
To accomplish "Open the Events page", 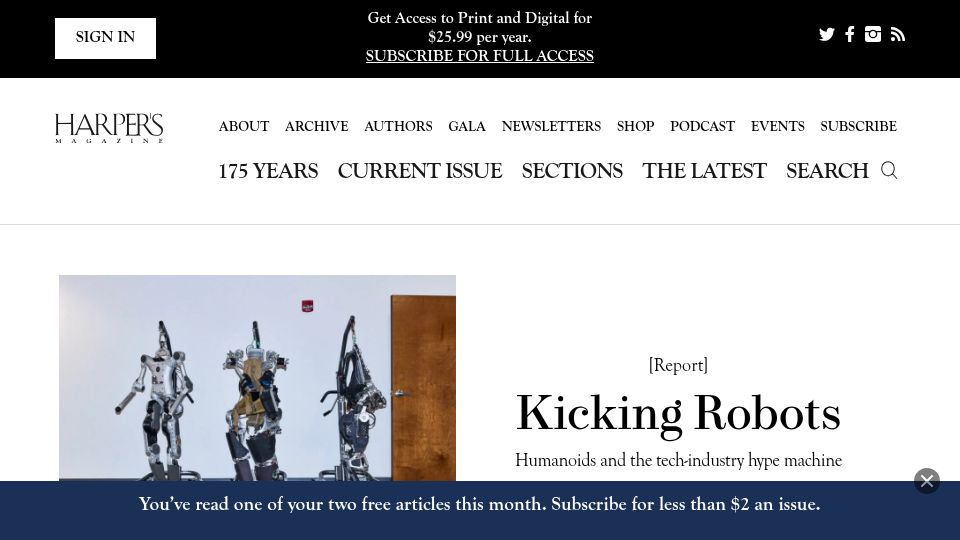I will pos(778,126).
